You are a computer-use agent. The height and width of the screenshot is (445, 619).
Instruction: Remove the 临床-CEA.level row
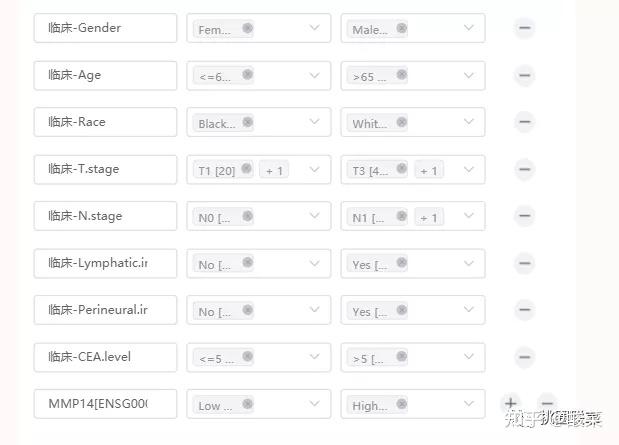point(524,357)
